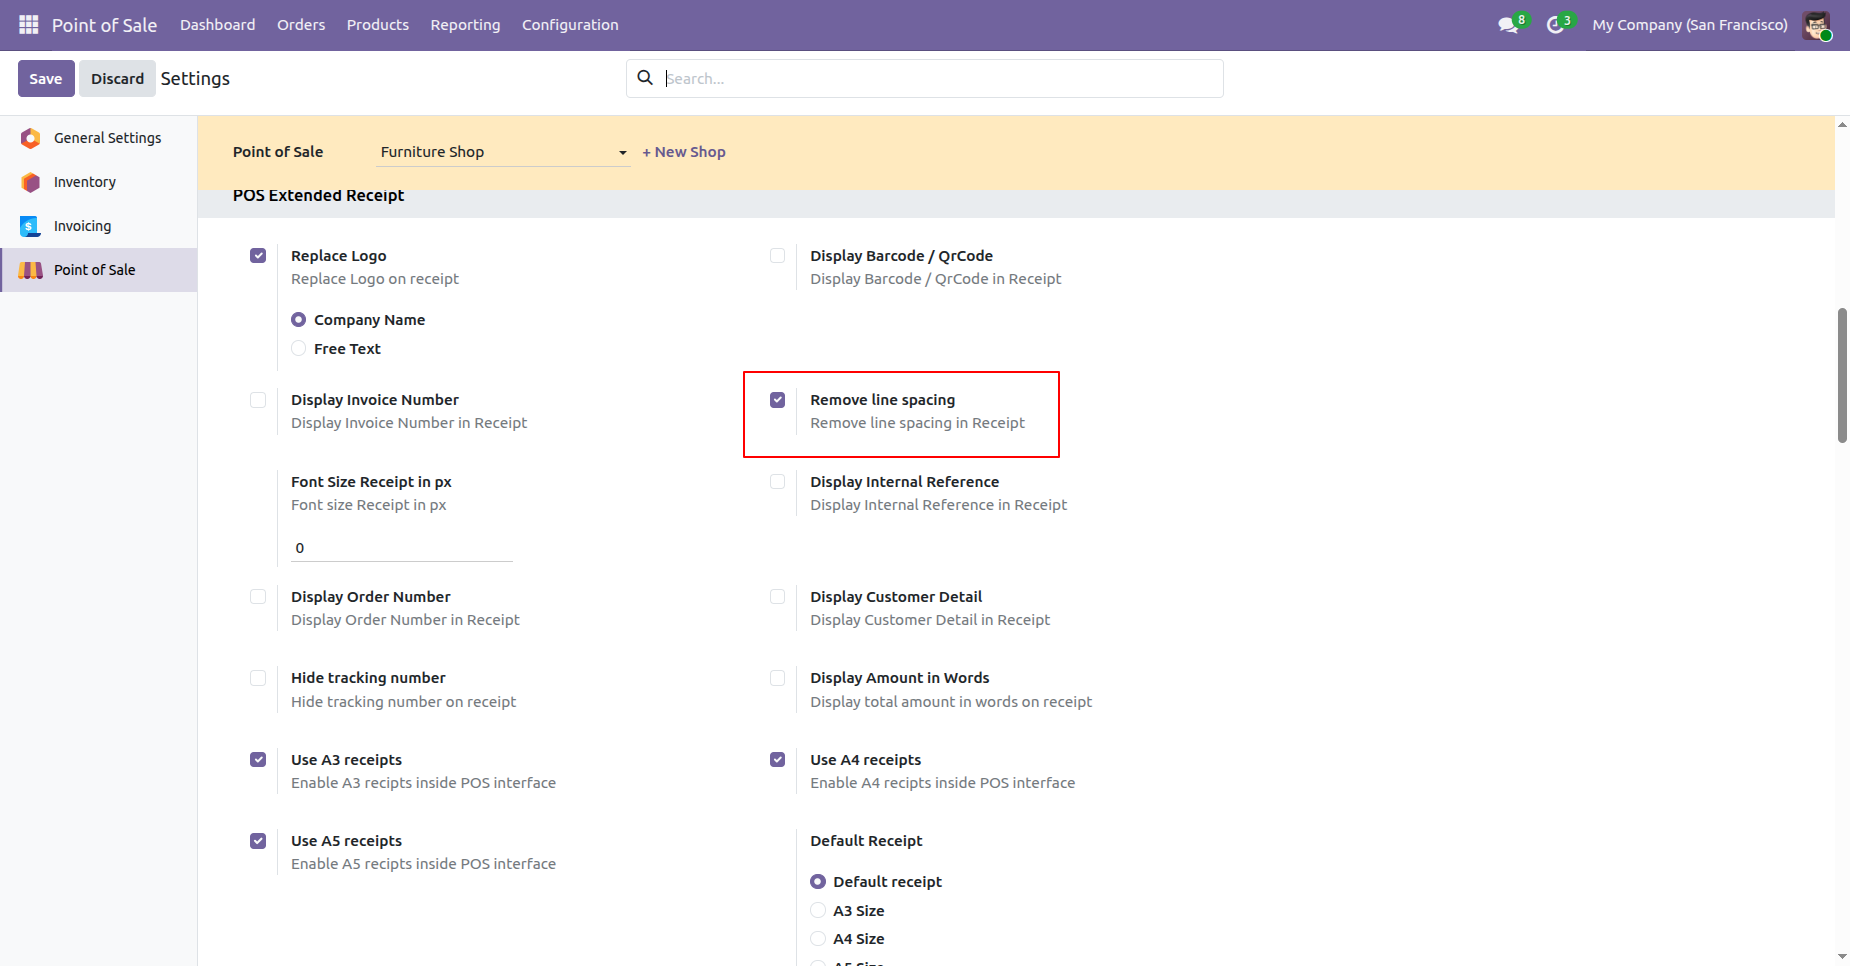Image resolution: width=1850 pixels, height=966 pixels.
Task: Enable the Display Barcode / QrCode checkbox
Action: (x=777, y=256)
